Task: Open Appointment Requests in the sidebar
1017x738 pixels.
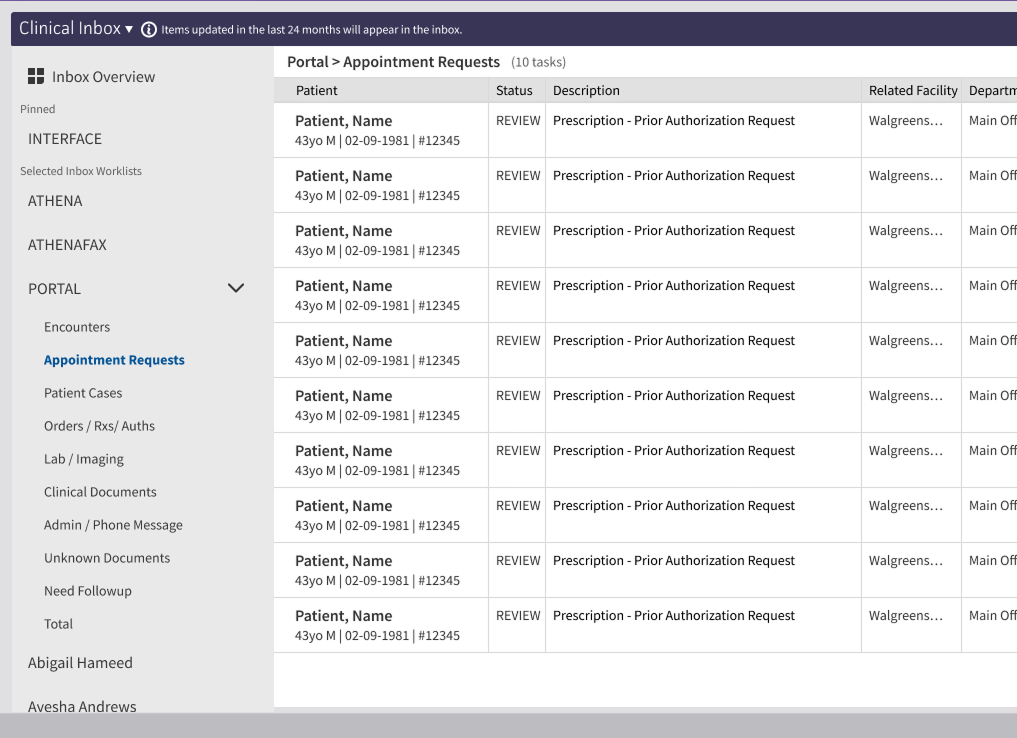Action: (114, 360)
